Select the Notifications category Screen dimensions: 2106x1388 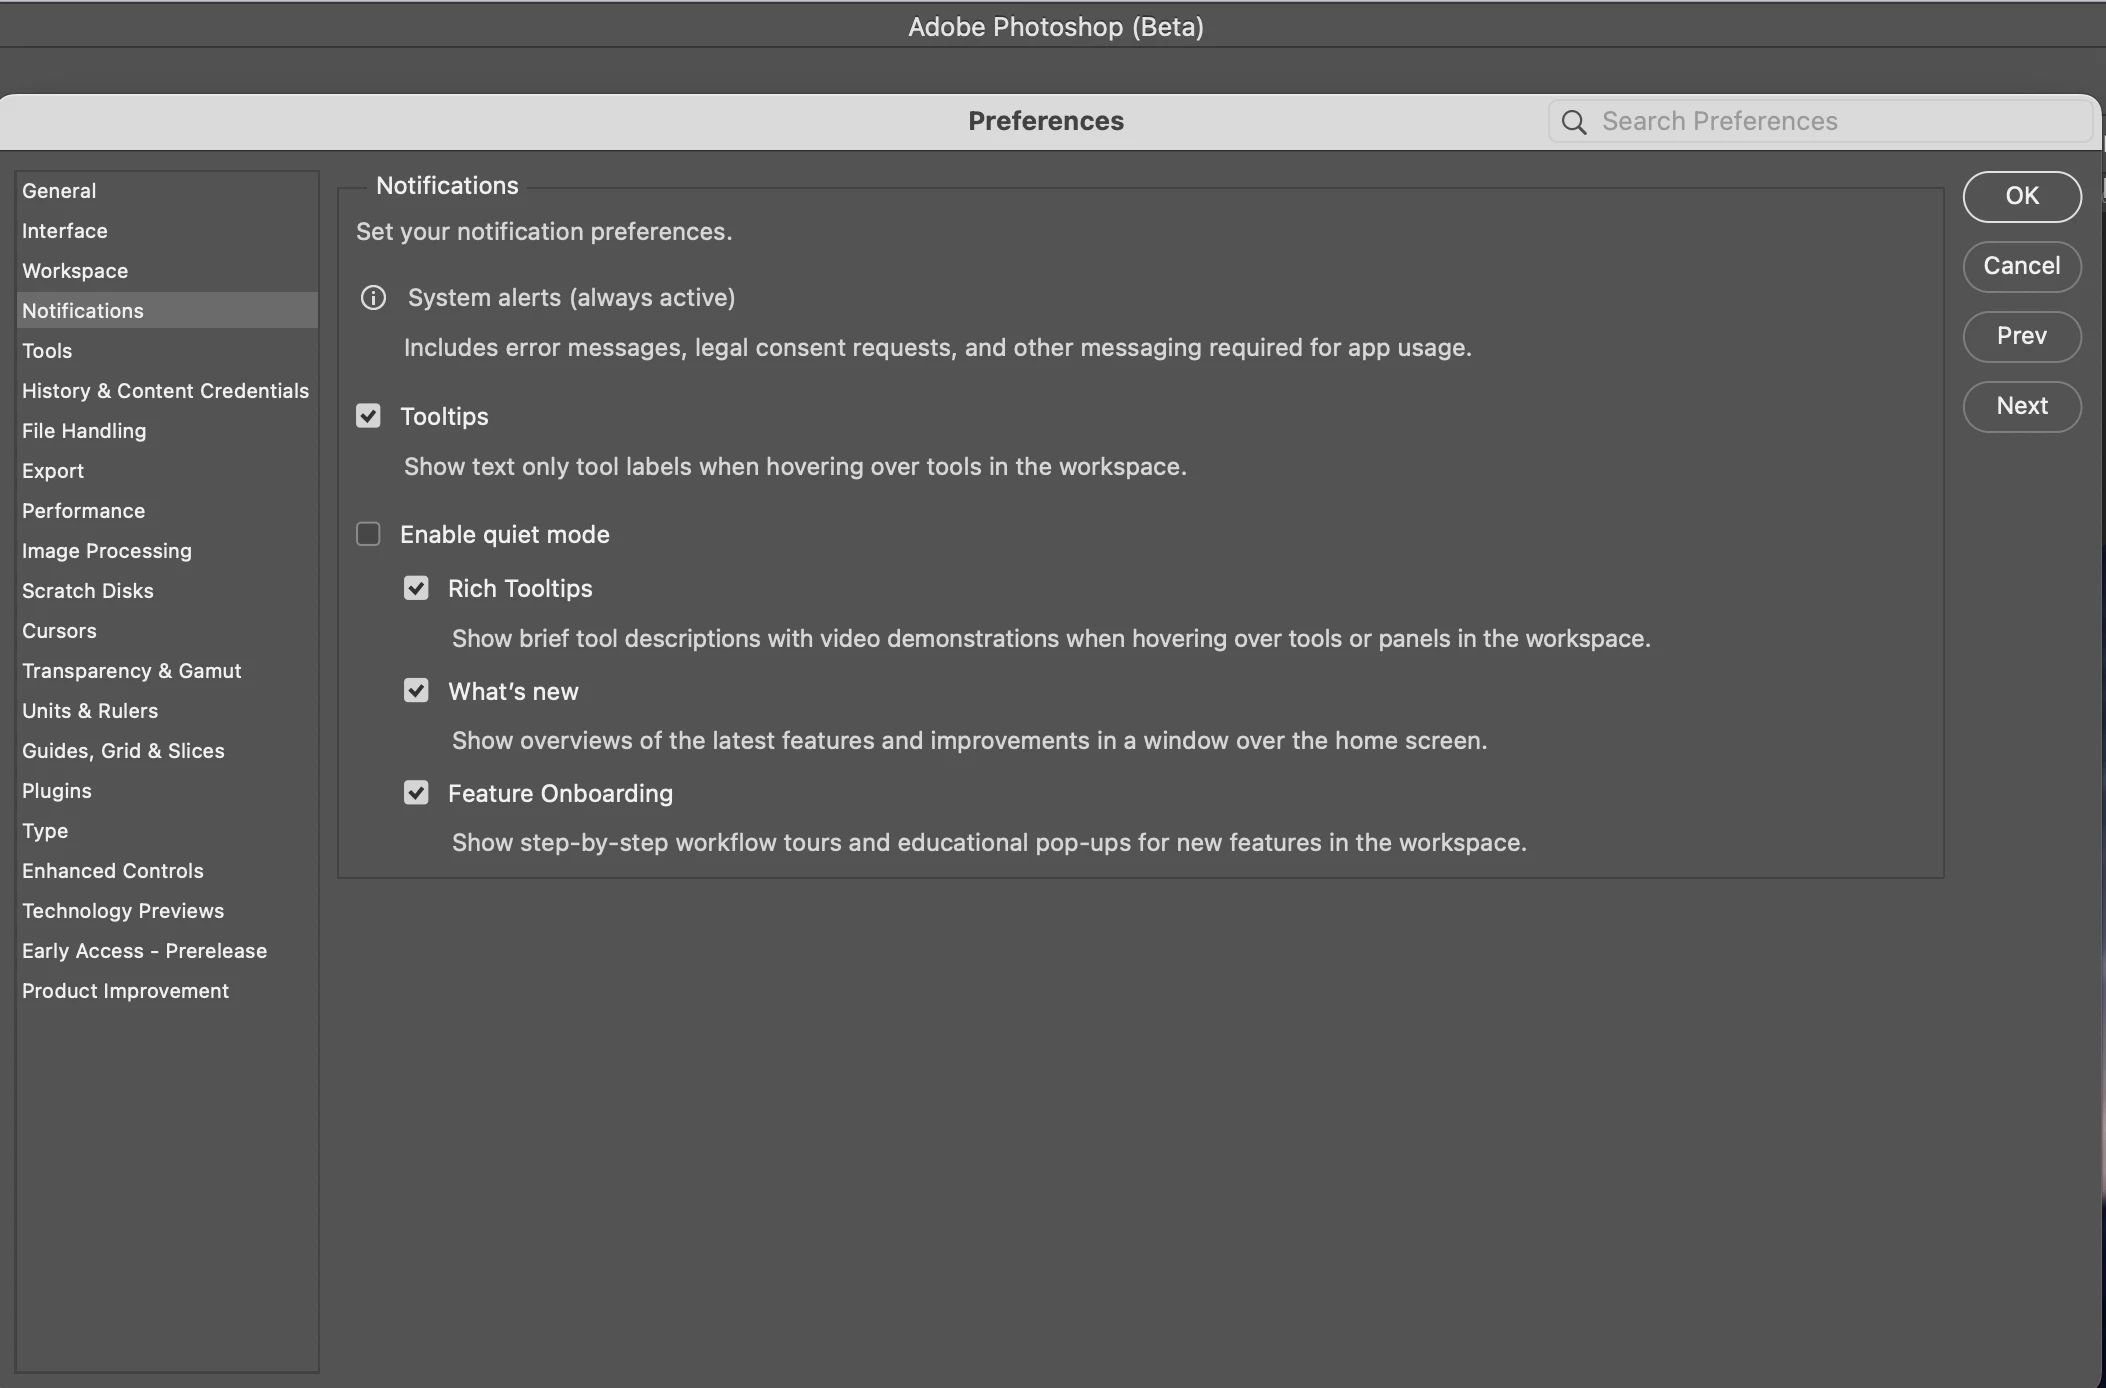tap(167, 311)
